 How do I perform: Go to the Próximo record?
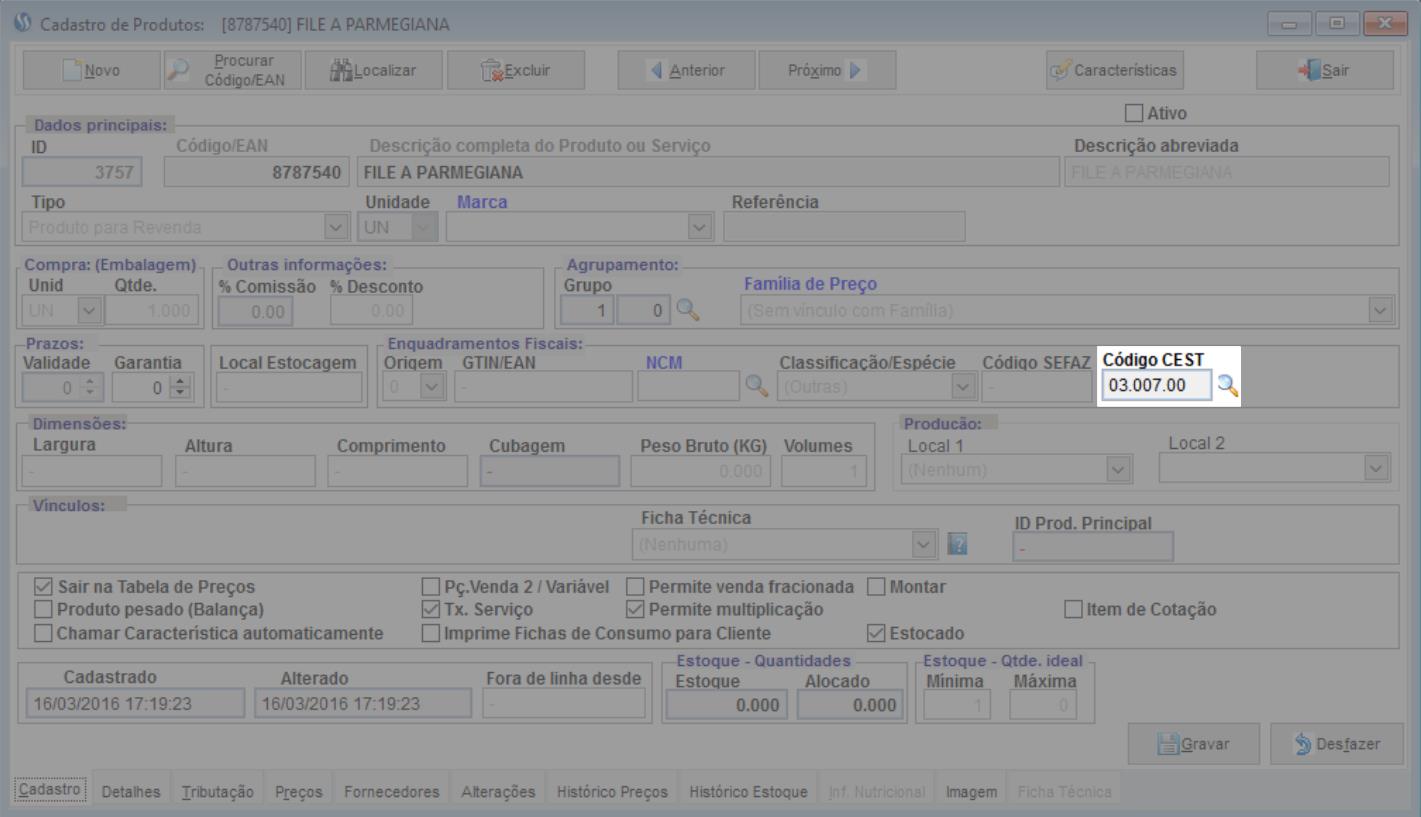(827, 70)
